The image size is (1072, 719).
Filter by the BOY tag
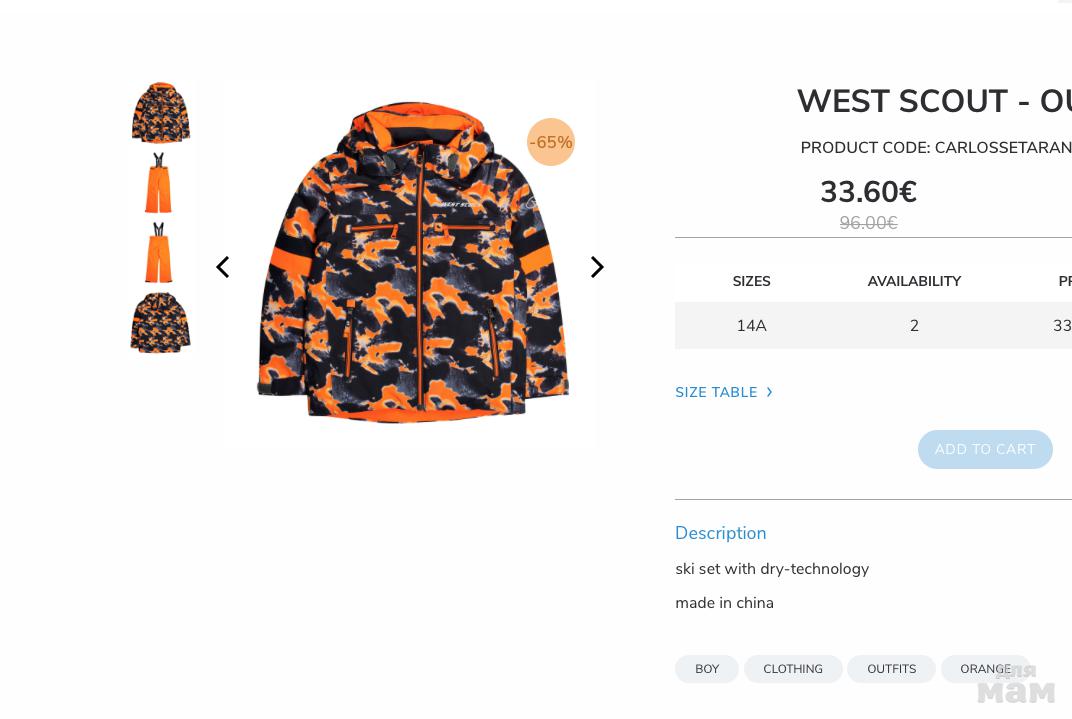tap(707, 669)
